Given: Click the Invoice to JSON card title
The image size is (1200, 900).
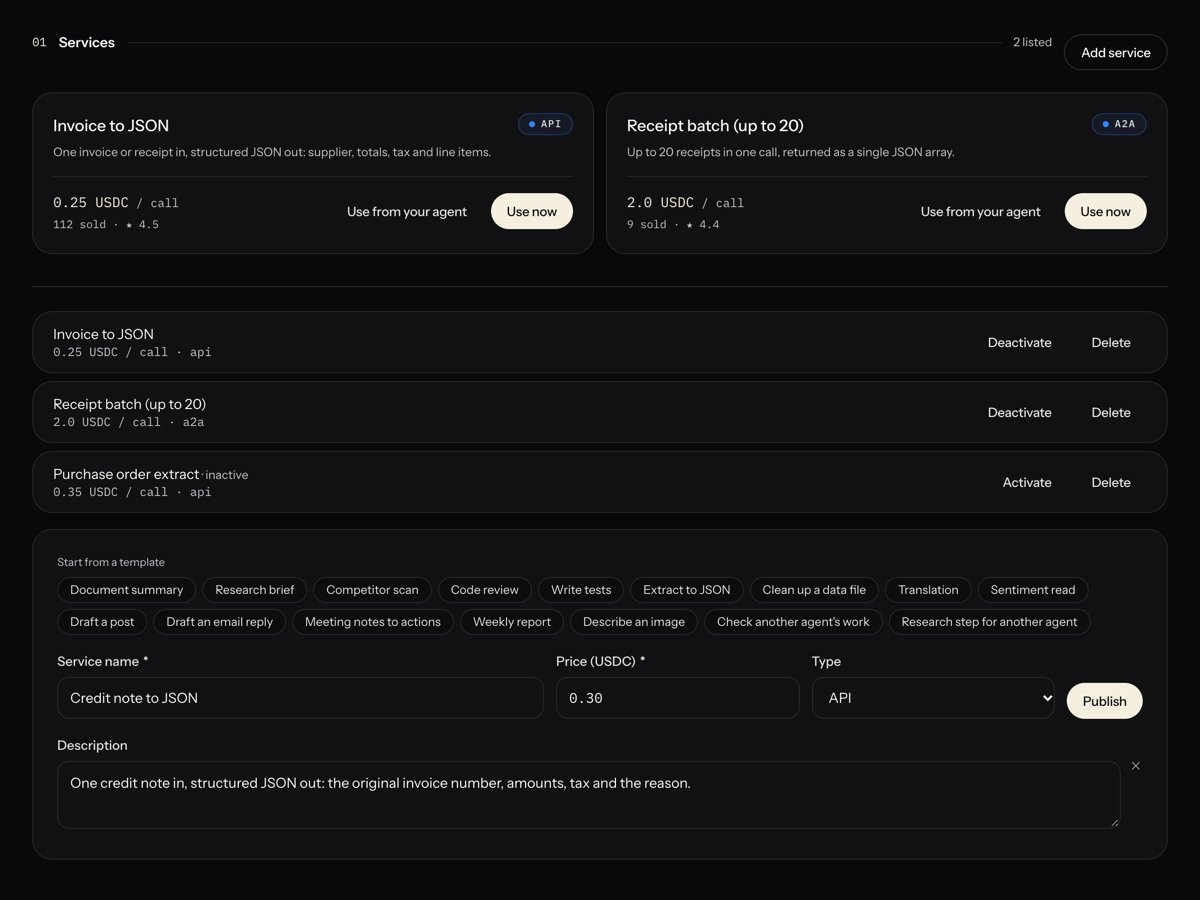Looking at the screenshot, I should 111,126.
